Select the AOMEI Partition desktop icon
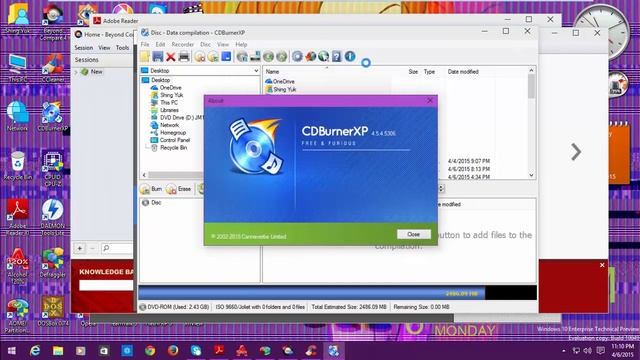 17,315
